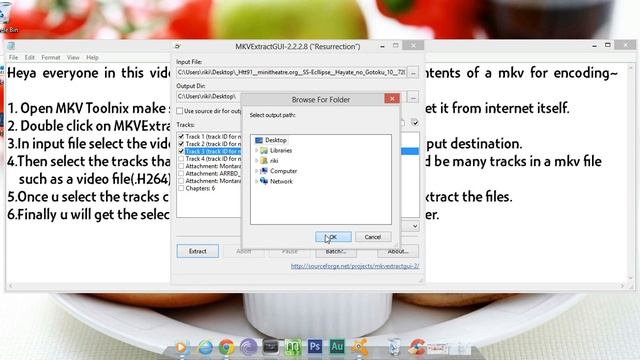Open the purple BitTorrent dock icon
The height and width of the screenshot is (360, 640).
(x=248, y=347)
